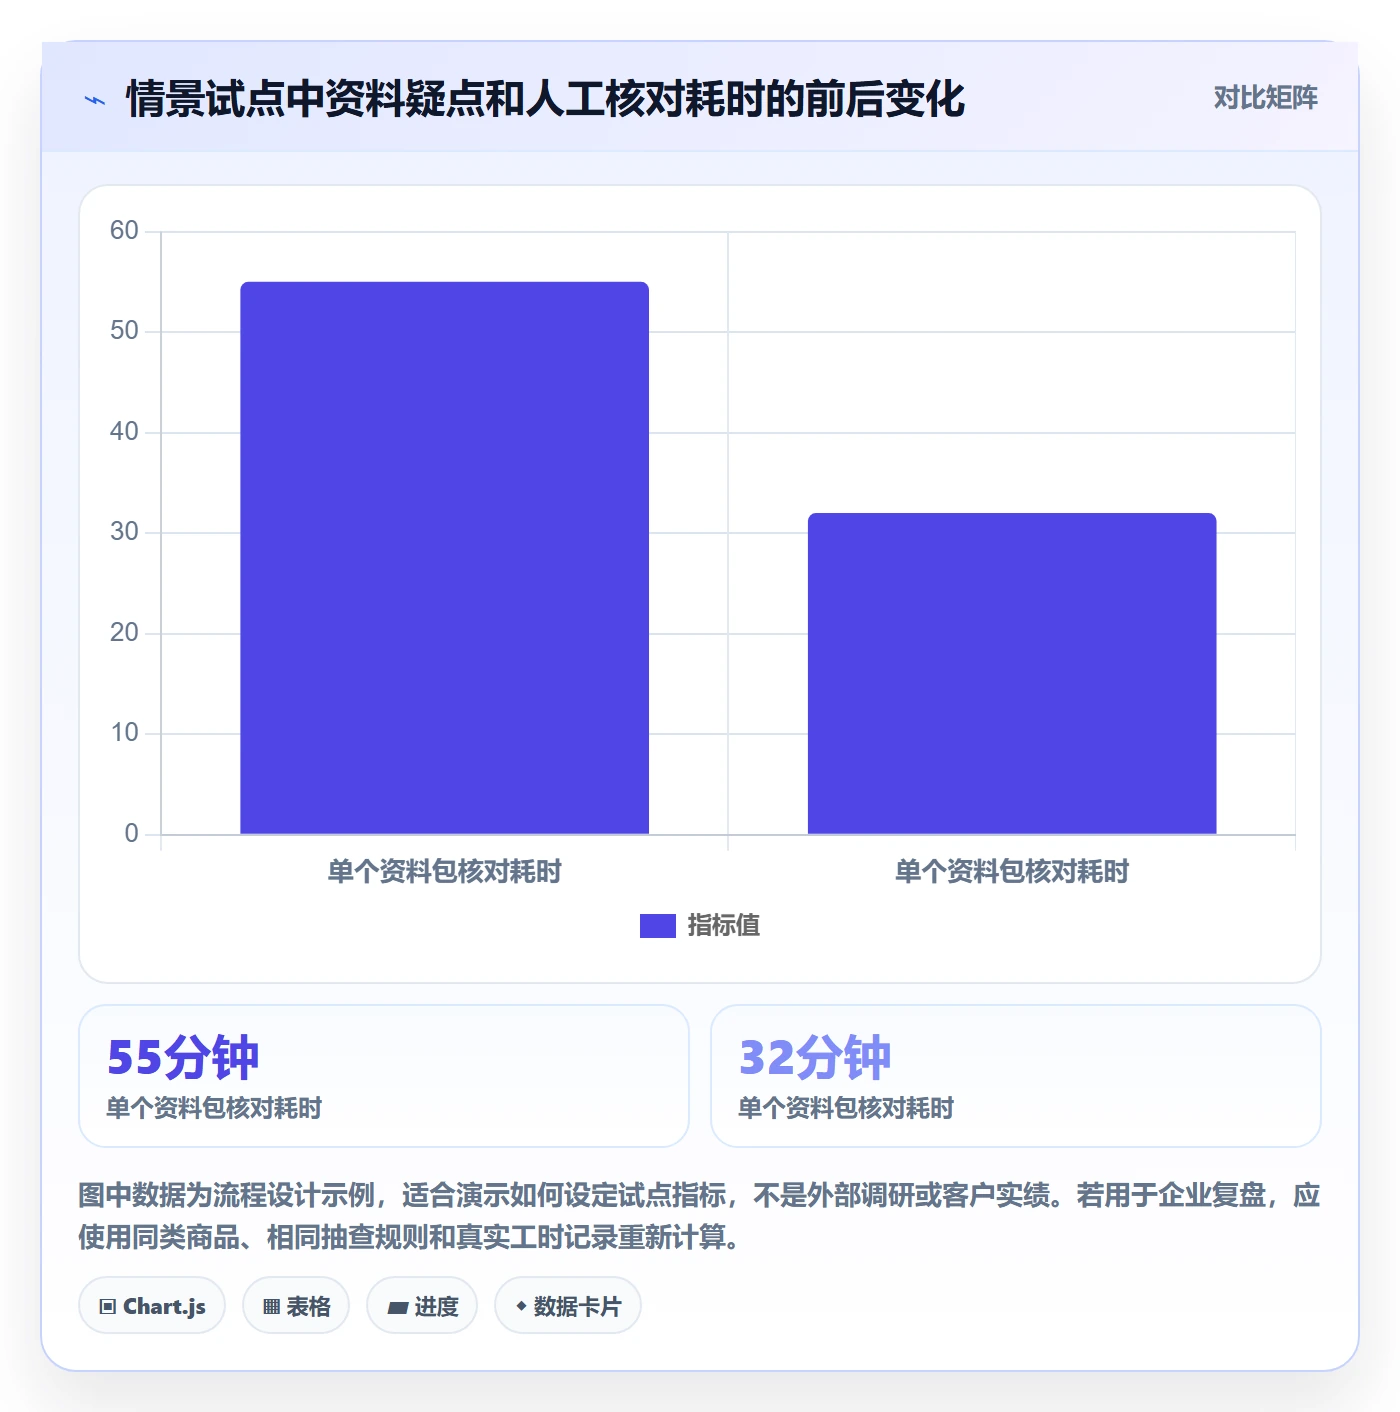The image size is (1400, 1412).
Task: Open the 55分钟 data card
Action: click(384, 1076)
